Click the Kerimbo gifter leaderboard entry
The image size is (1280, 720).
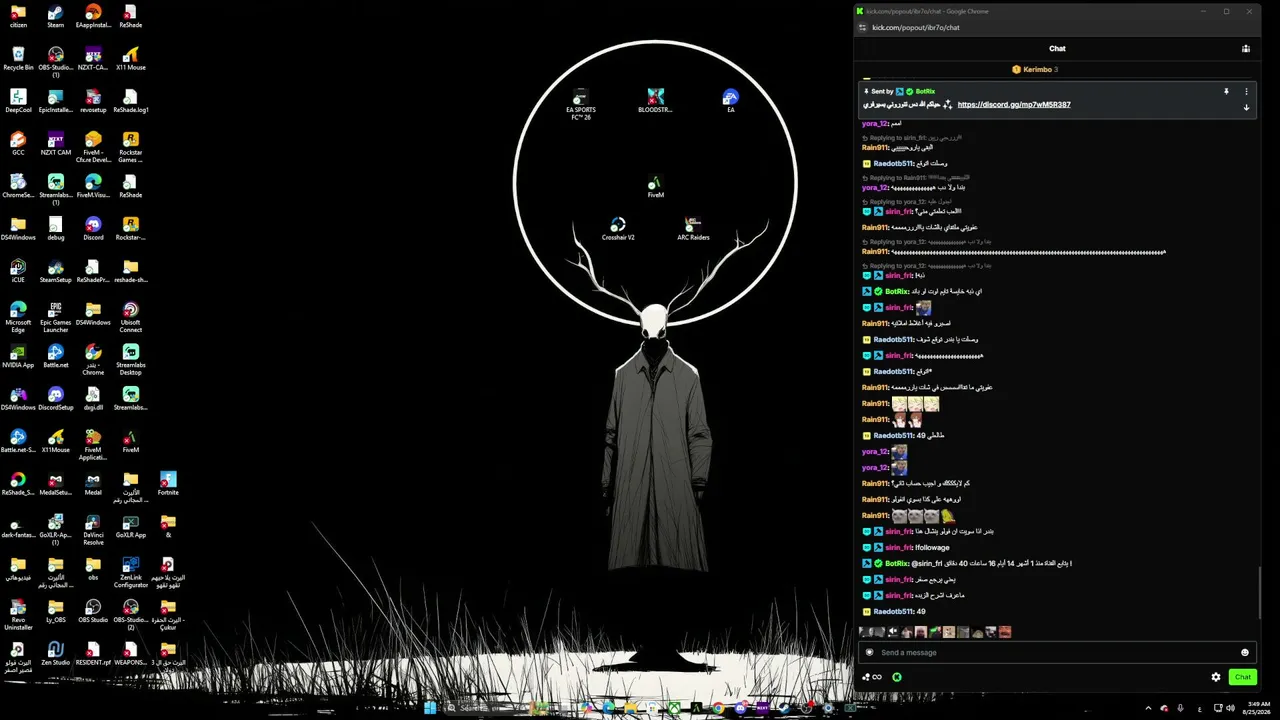tap(1035, 69)
